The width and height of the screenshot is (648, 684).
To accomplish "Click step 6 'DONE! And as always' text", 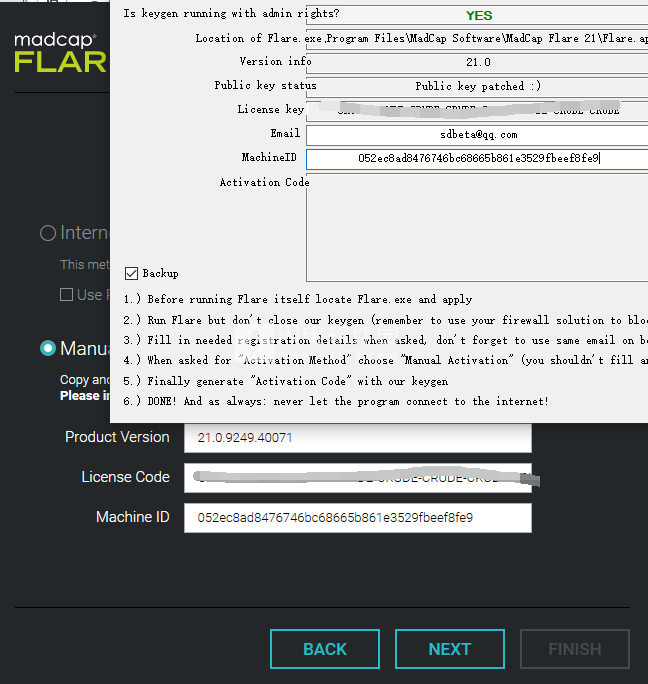I will (x=336, y=401).
